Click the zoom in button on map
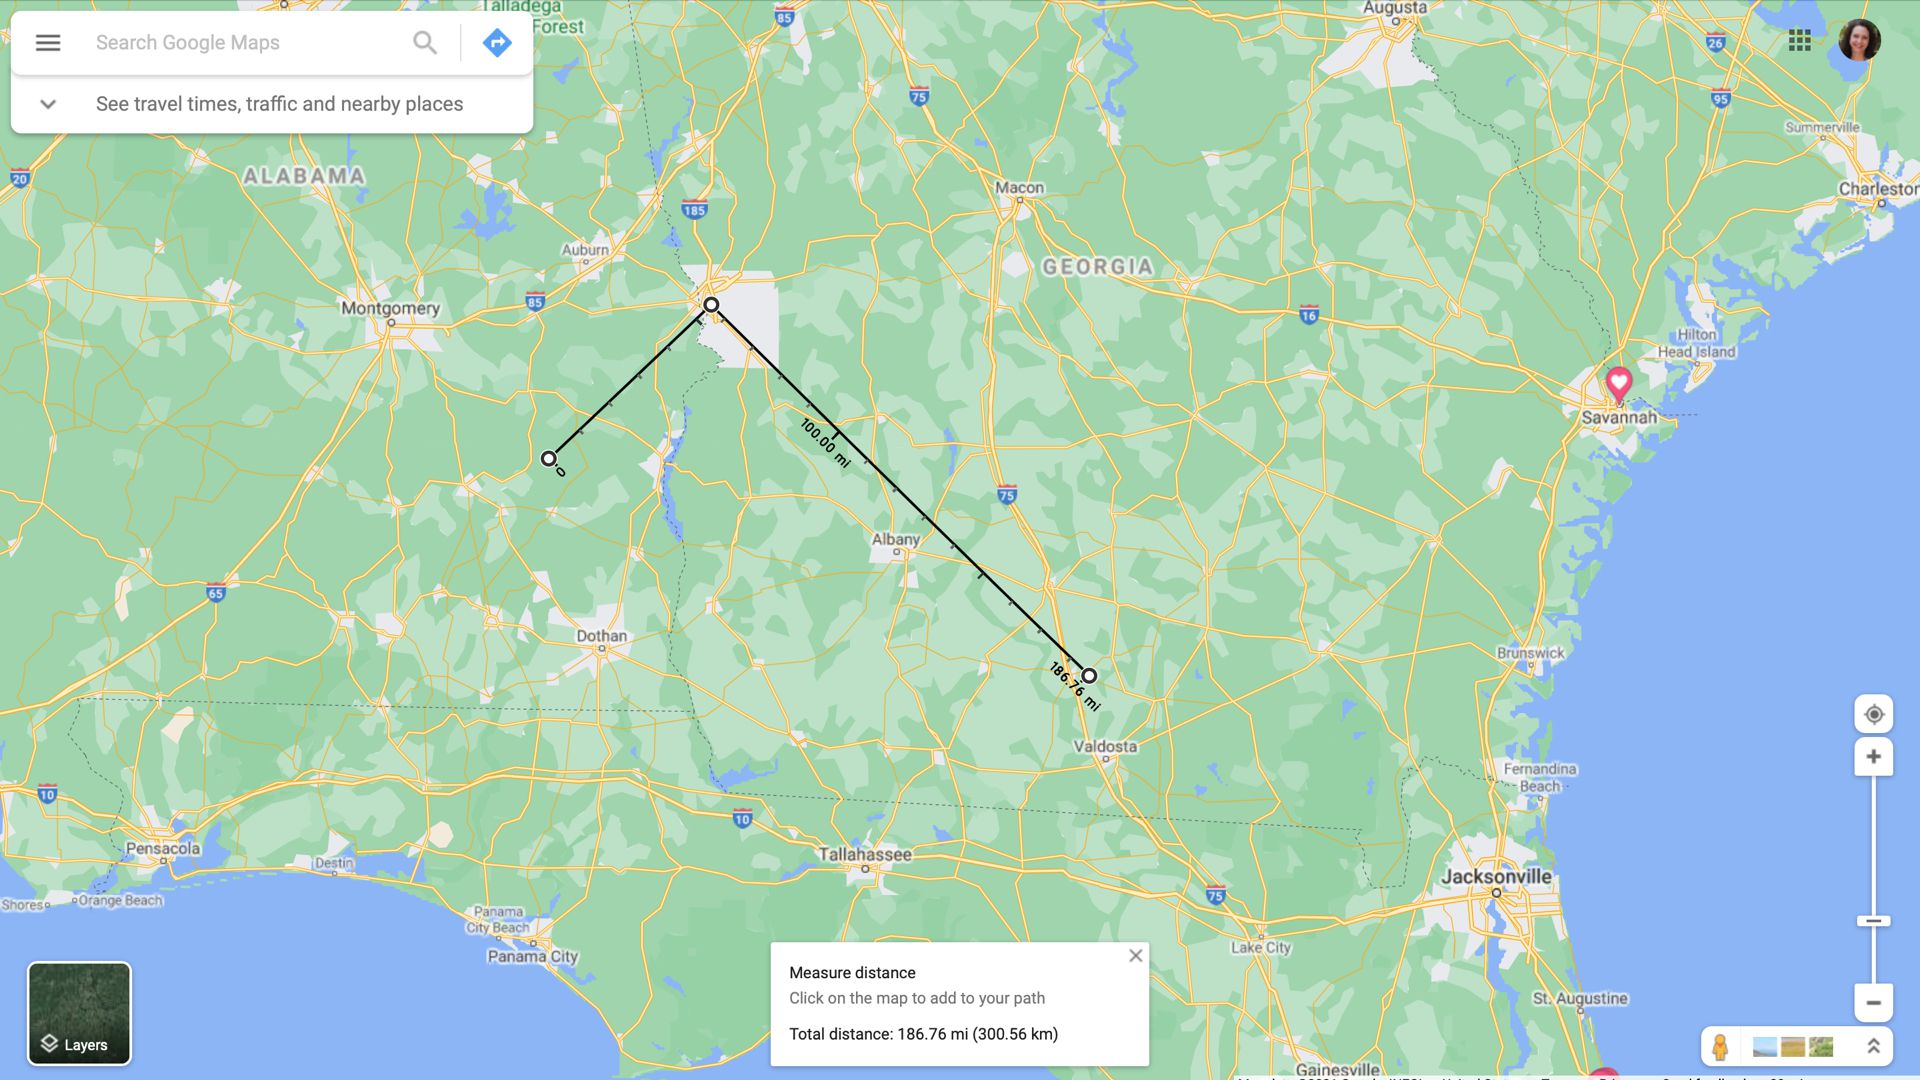The height and width of the screenshot is (1080, 1920). [1874, 756]
